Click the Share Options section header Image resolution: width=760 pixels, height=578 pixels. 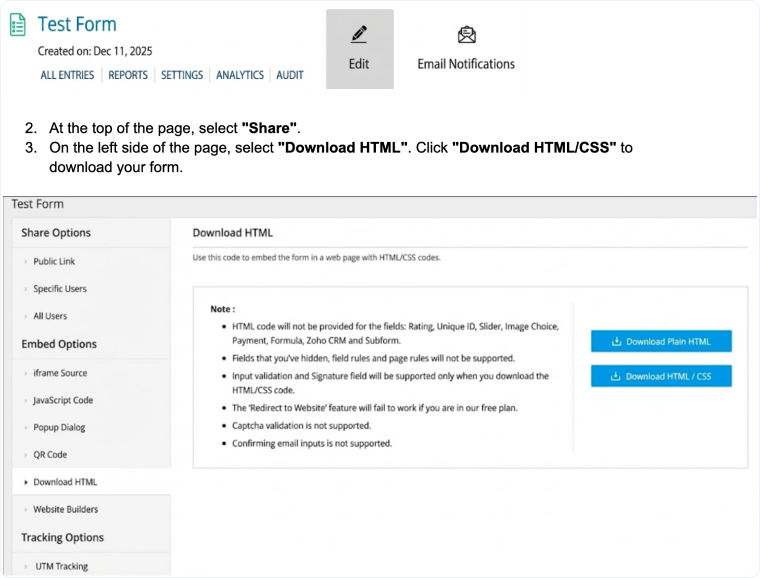point(56,233)
